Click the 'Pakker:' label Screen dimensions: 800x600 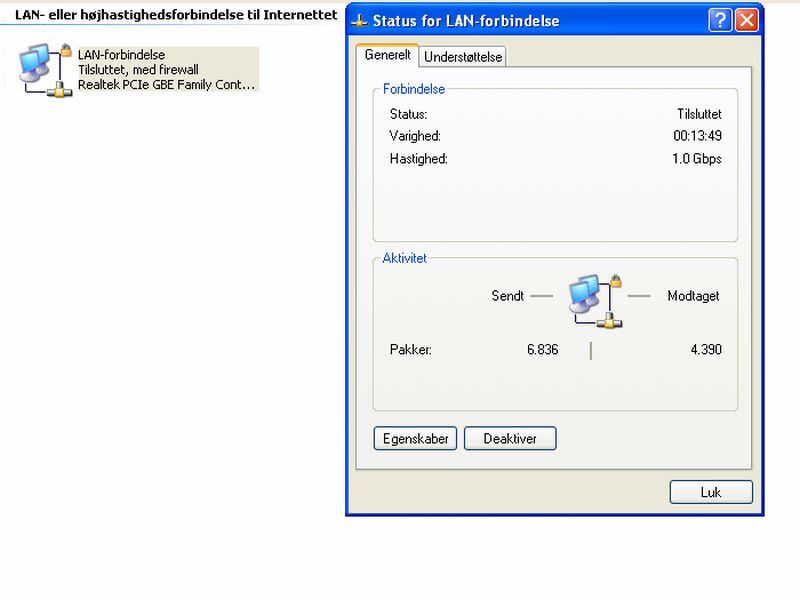click(x=411, y=350)
